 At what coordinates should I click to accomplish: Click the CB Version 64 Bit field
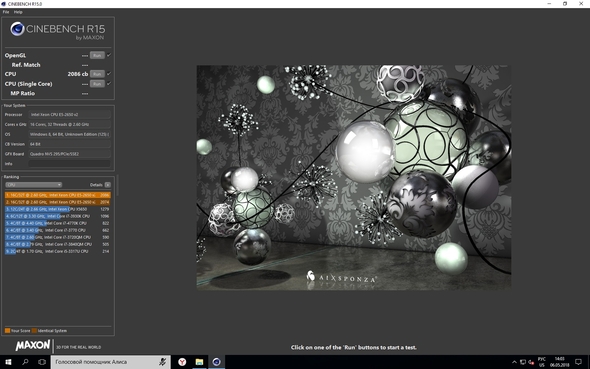click(70, 144)
